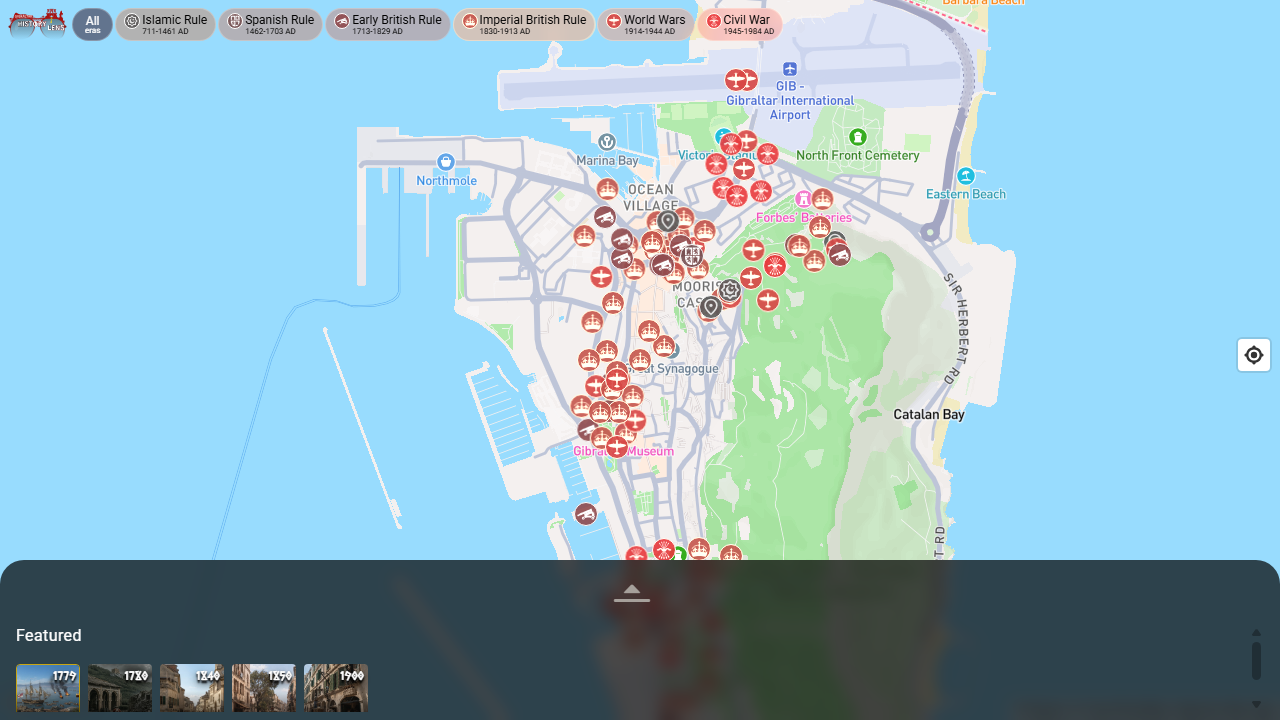This screenshot has height=720, width=1280.
Task: Open the 1780 featured thumbnail
Action: pyautogui.click(x=120, y=688)
